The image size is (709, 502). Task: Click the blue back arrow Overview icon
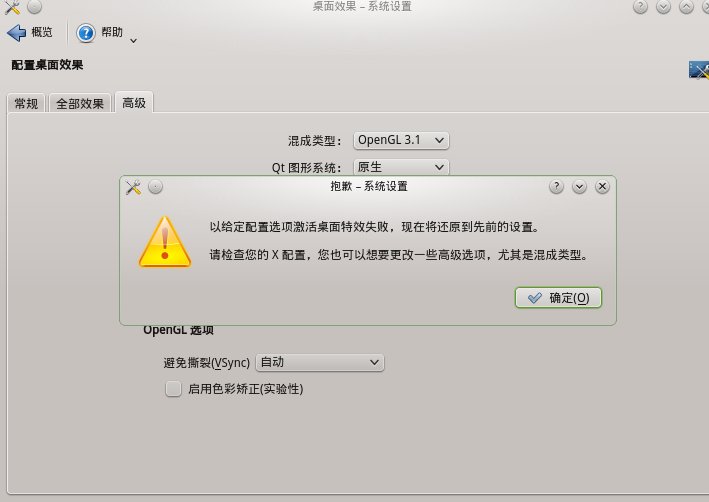click(17, 33)
